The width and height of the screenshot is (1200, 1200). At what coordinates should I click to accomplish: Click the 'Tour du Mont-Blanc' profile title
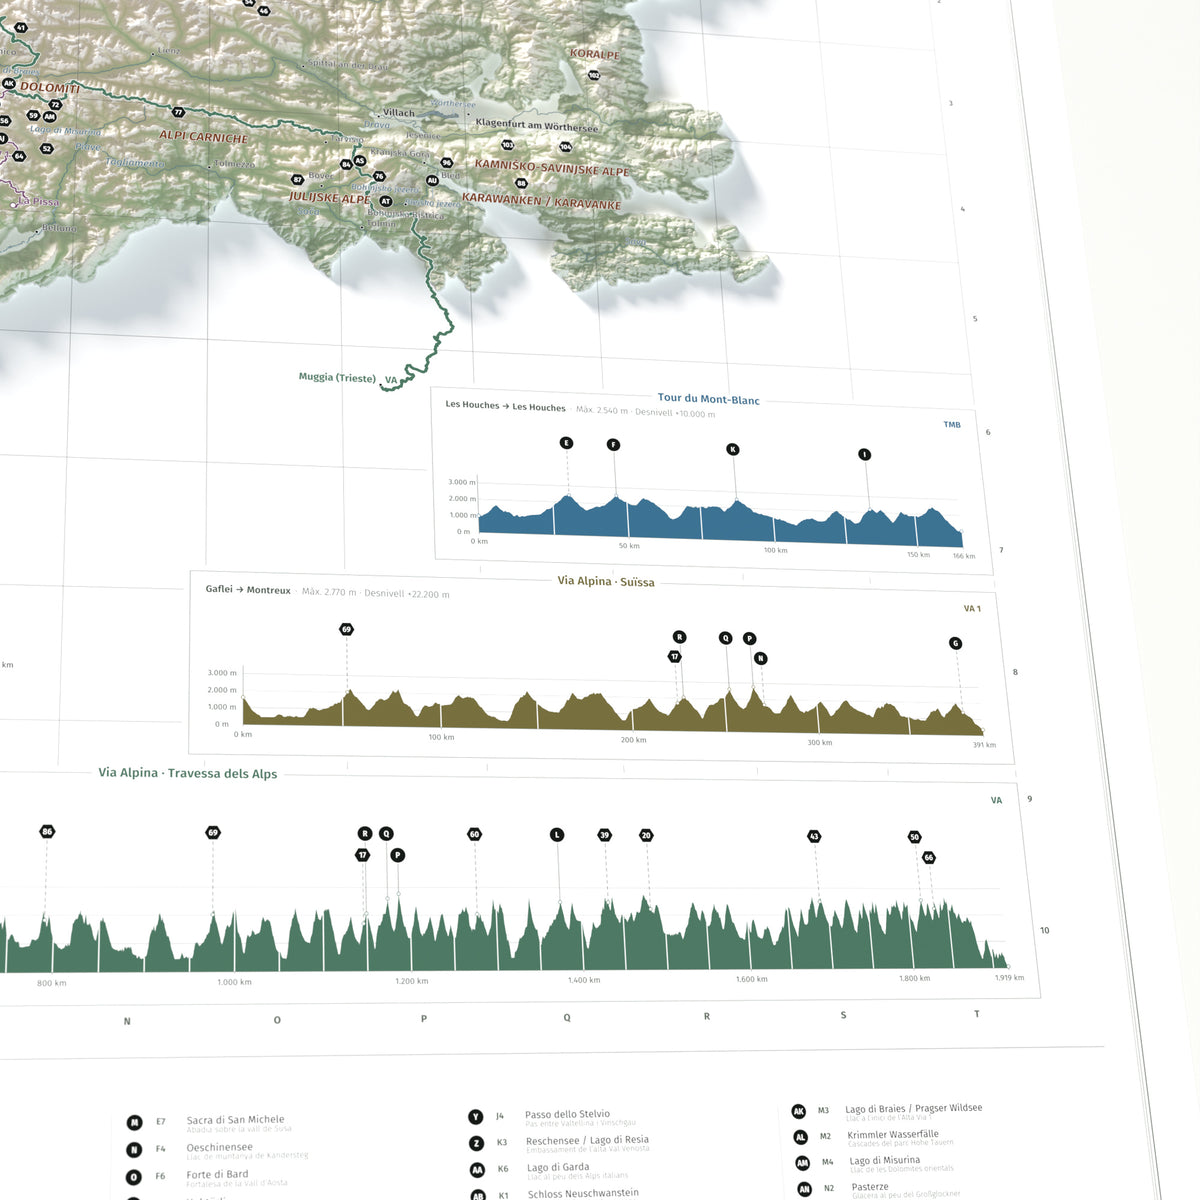pos(708,399)
